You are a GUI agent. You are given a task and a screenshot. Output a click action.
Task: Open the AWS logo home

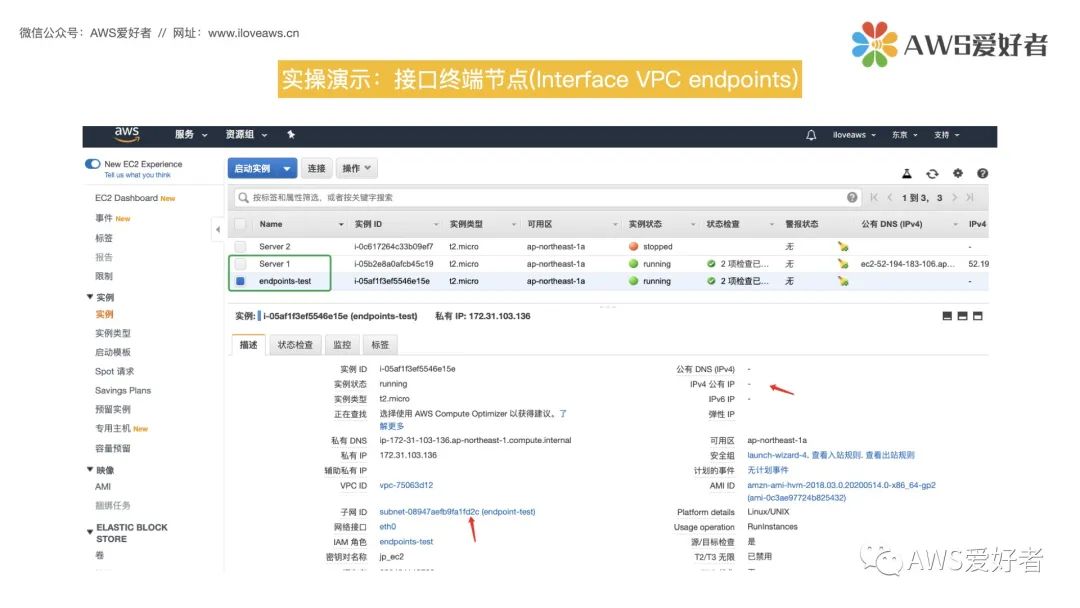tap(127, 134)
